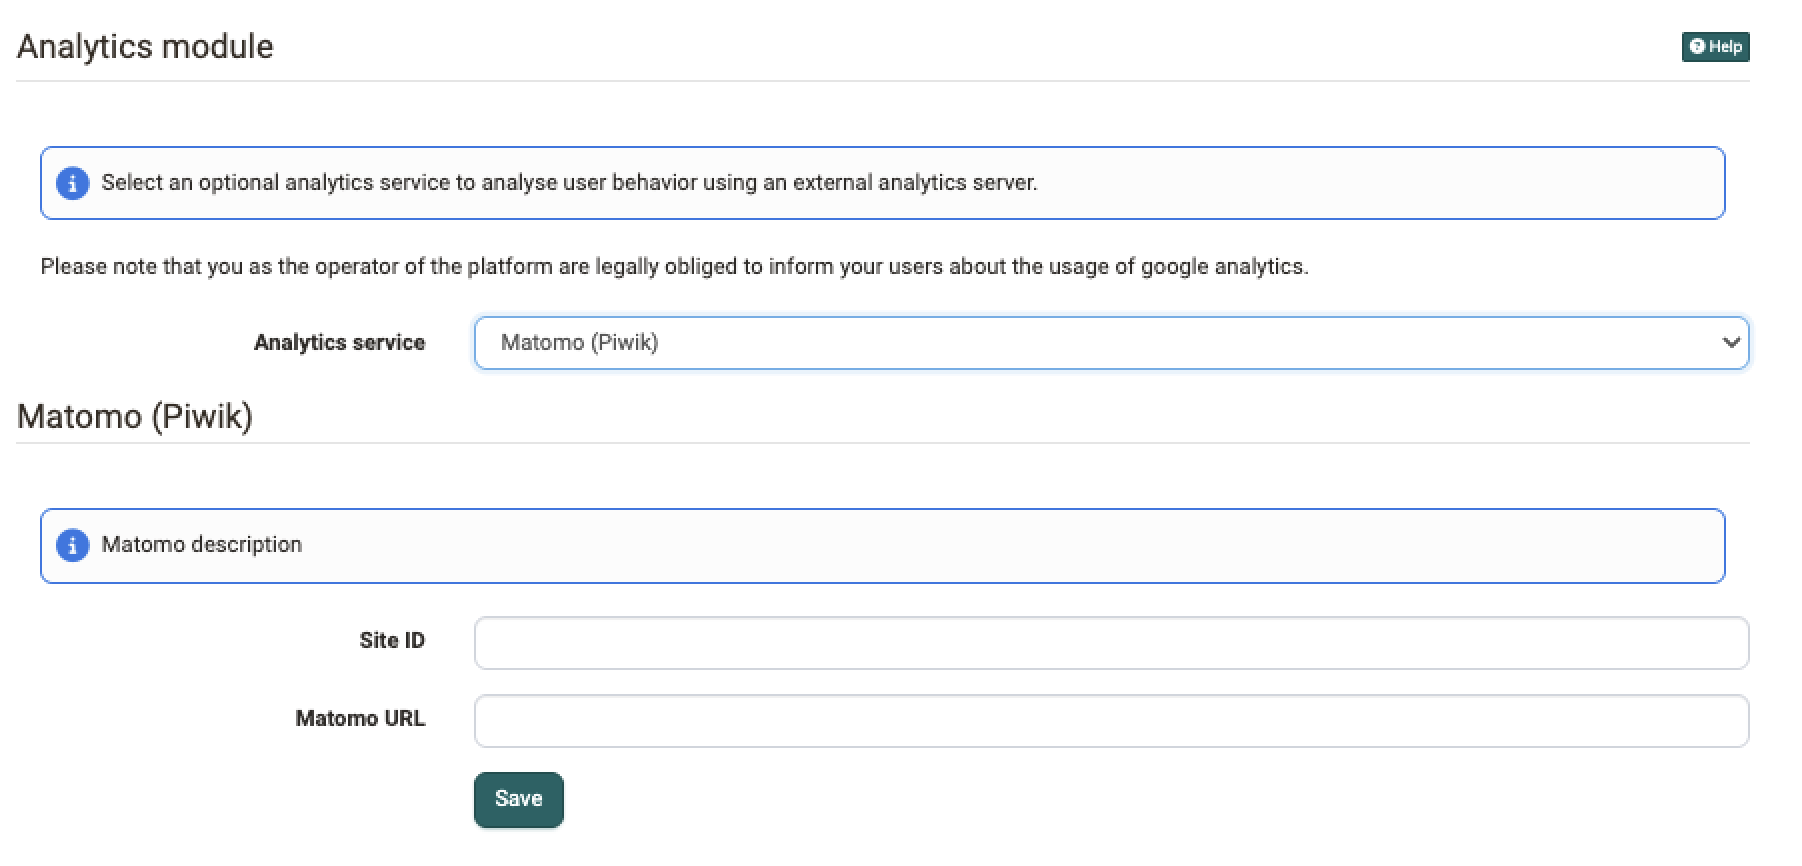Click the info icon beside Matomo description
Image resolution: width=1802 pixels, height=866 pixels.
pyautogui.click(x=72, y=545)
